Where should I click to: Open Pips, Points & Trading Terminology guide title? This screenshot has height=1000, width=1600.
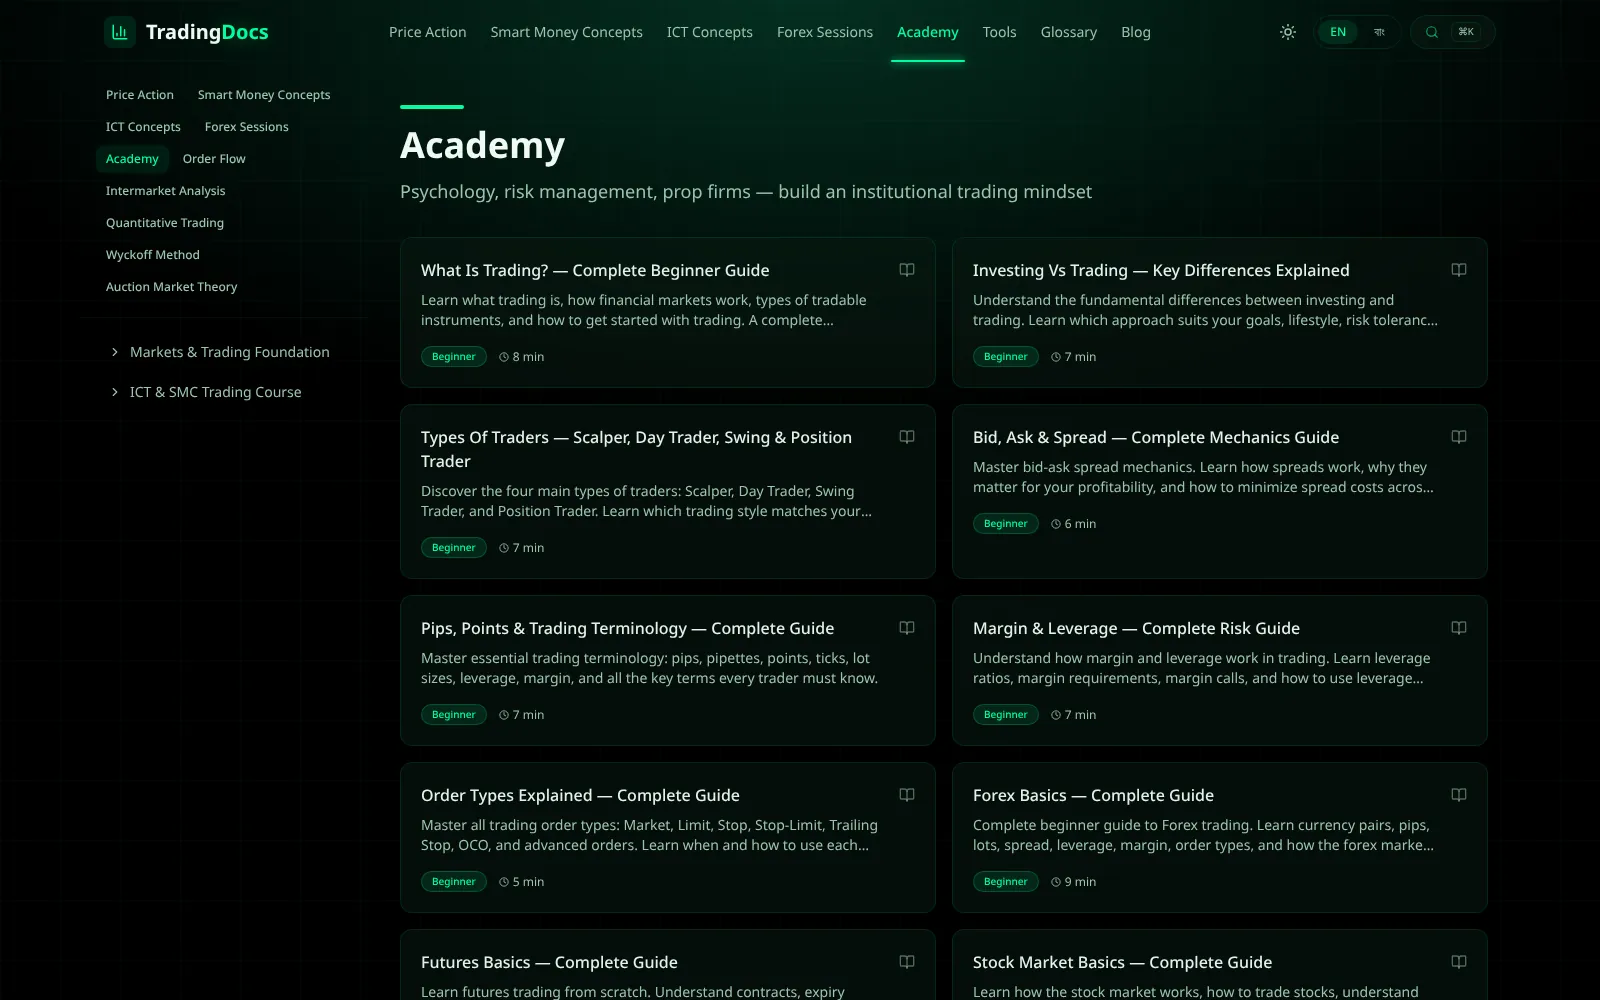627,628
